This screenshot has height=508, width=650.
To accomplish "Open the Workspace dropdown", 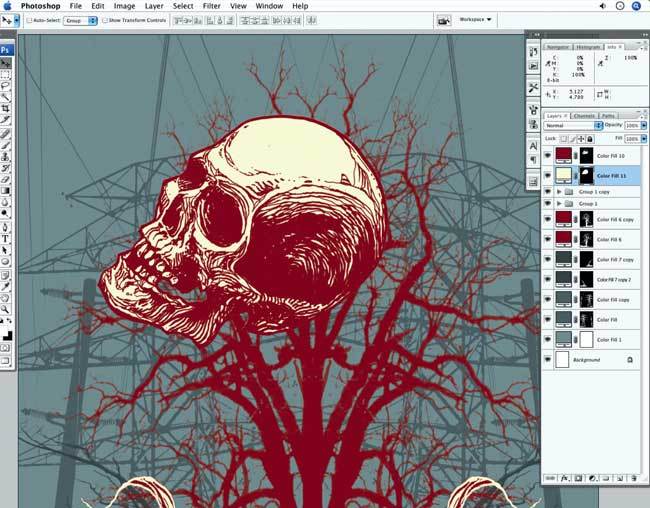I will 475,19.
